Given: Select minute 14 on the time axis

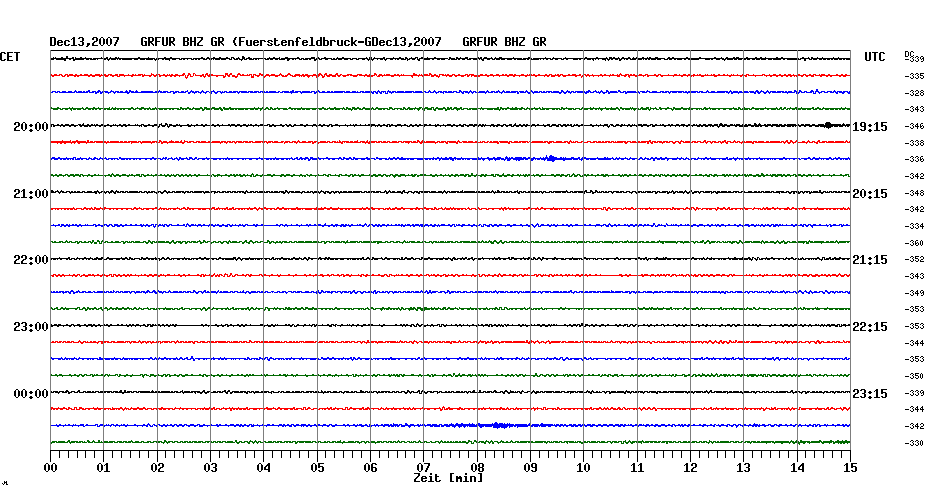Looking at the screenshot, I should point(797,467).
